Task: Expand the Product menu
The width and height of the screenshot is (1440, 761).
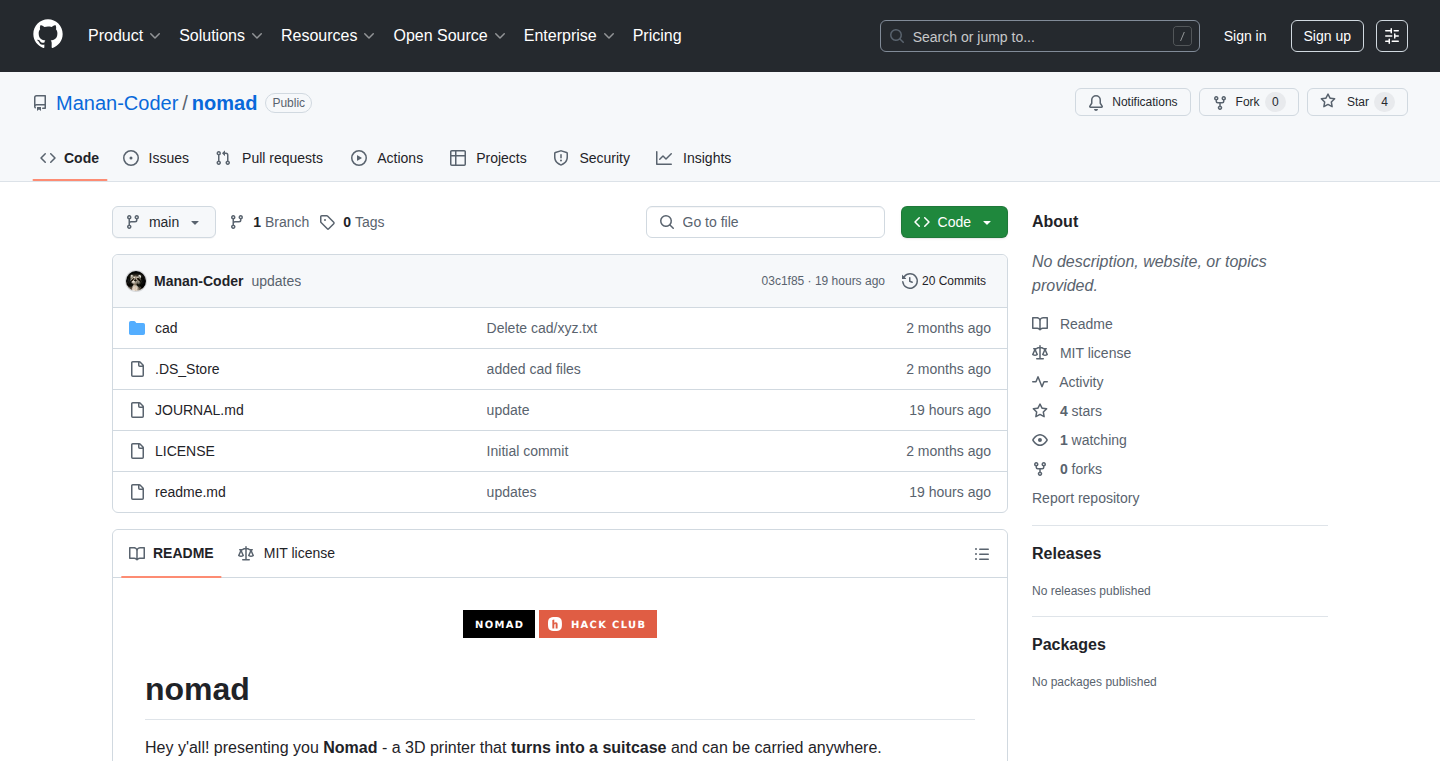Action: pos(124,36)
